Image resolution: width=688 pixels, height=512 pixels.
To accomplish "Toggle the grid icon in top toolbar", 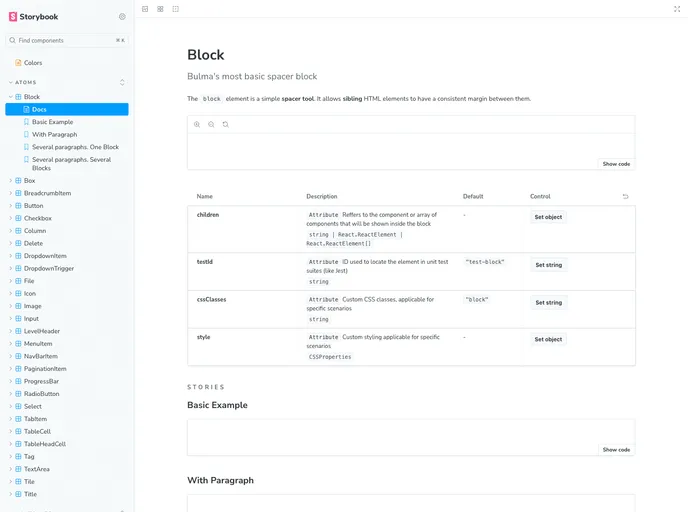I will pyautogui.click(x=160, y=9).
